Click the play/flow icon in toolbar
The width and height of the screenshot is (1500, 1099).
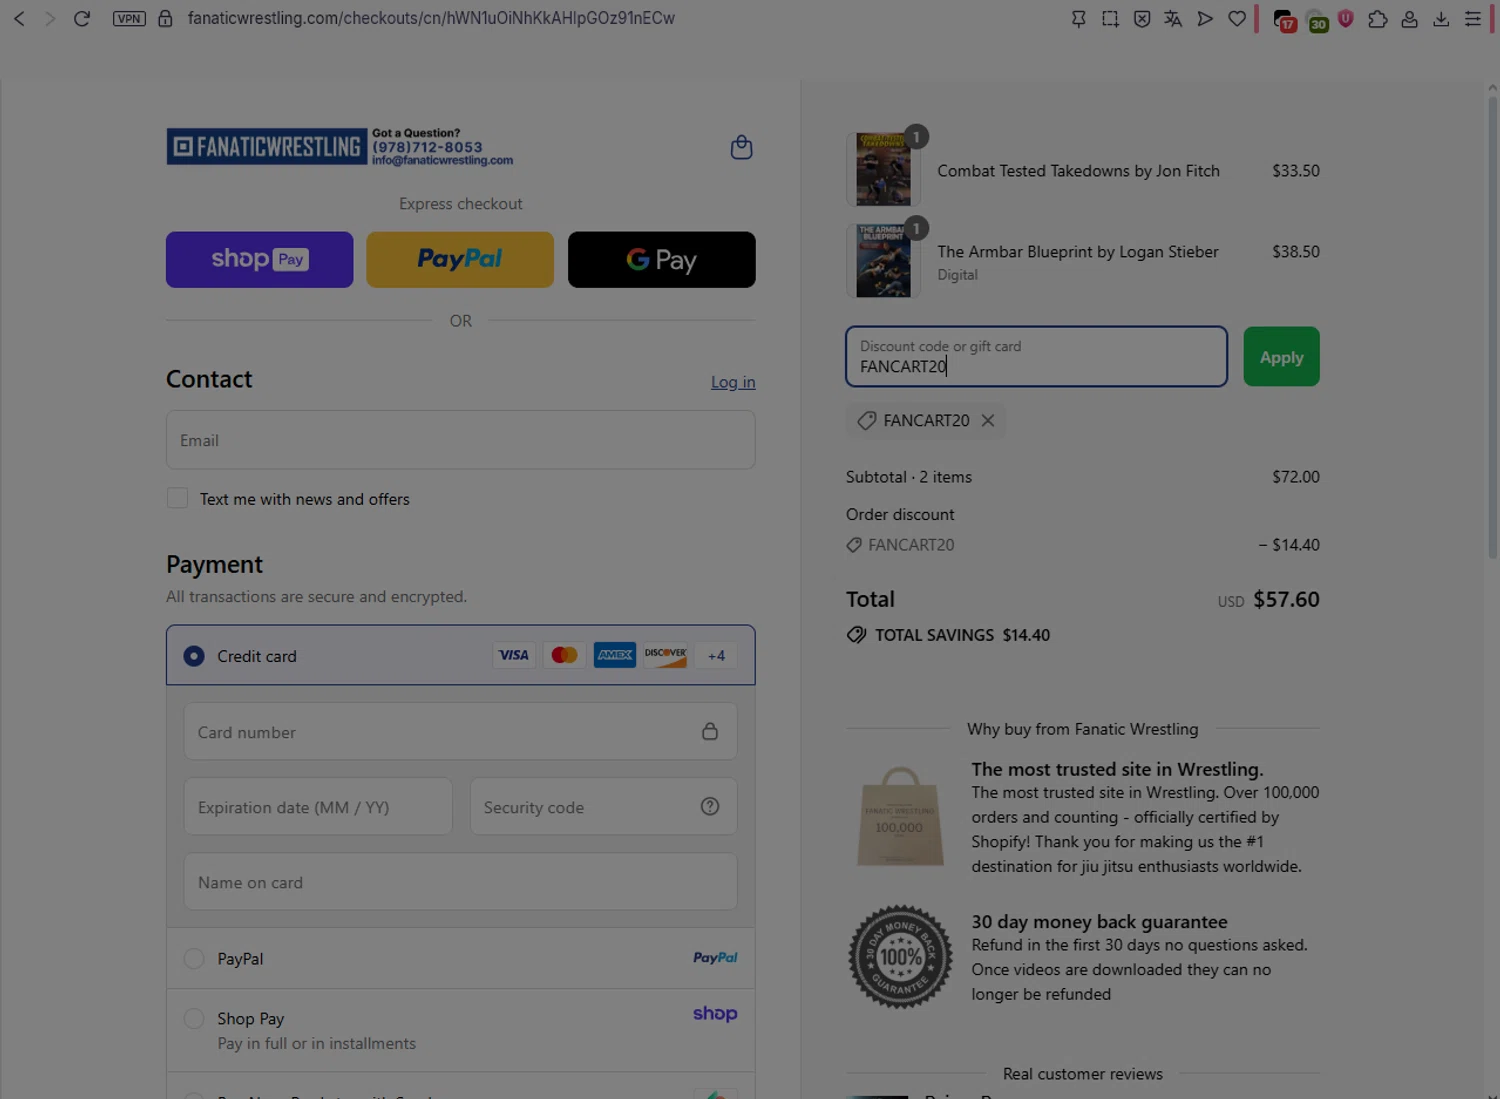(1205, 18)
